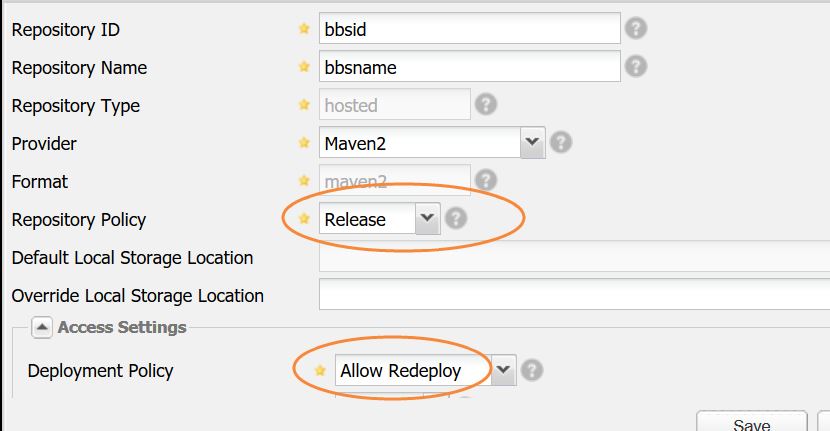Open the Deployment Policy Allow Redeploy dropdown

(x=503, y=370)
